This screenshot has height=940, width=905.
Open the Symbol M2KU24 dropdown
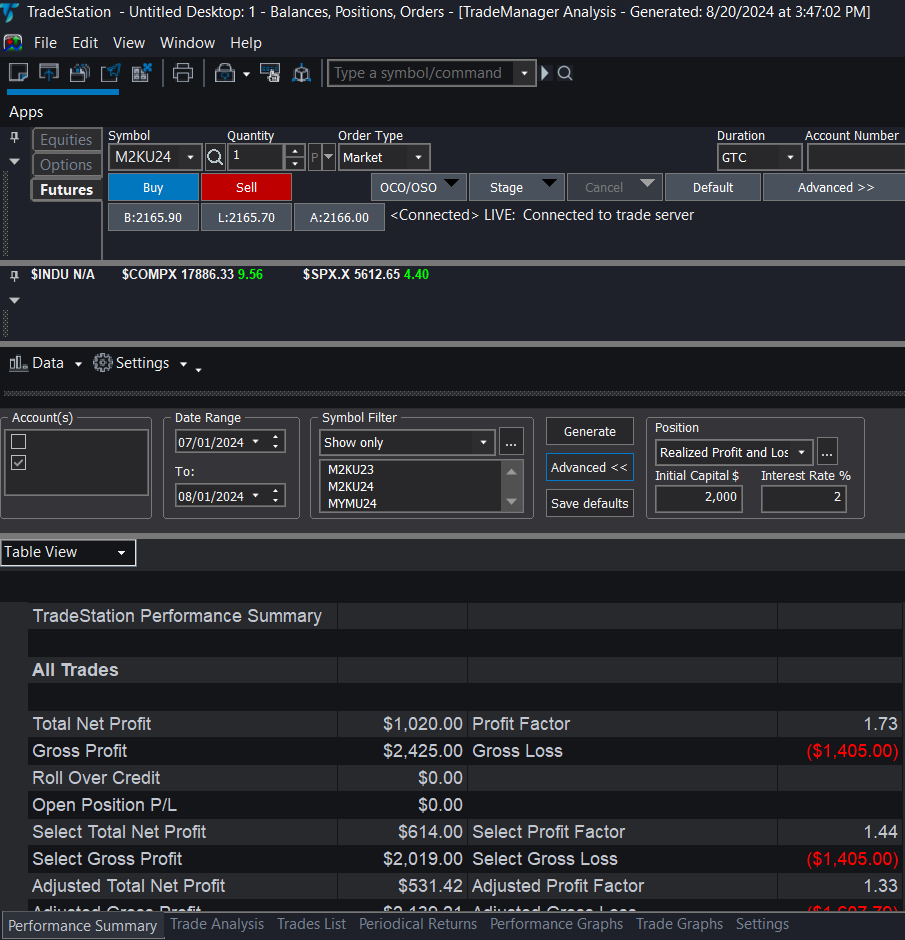click(191, 158)
